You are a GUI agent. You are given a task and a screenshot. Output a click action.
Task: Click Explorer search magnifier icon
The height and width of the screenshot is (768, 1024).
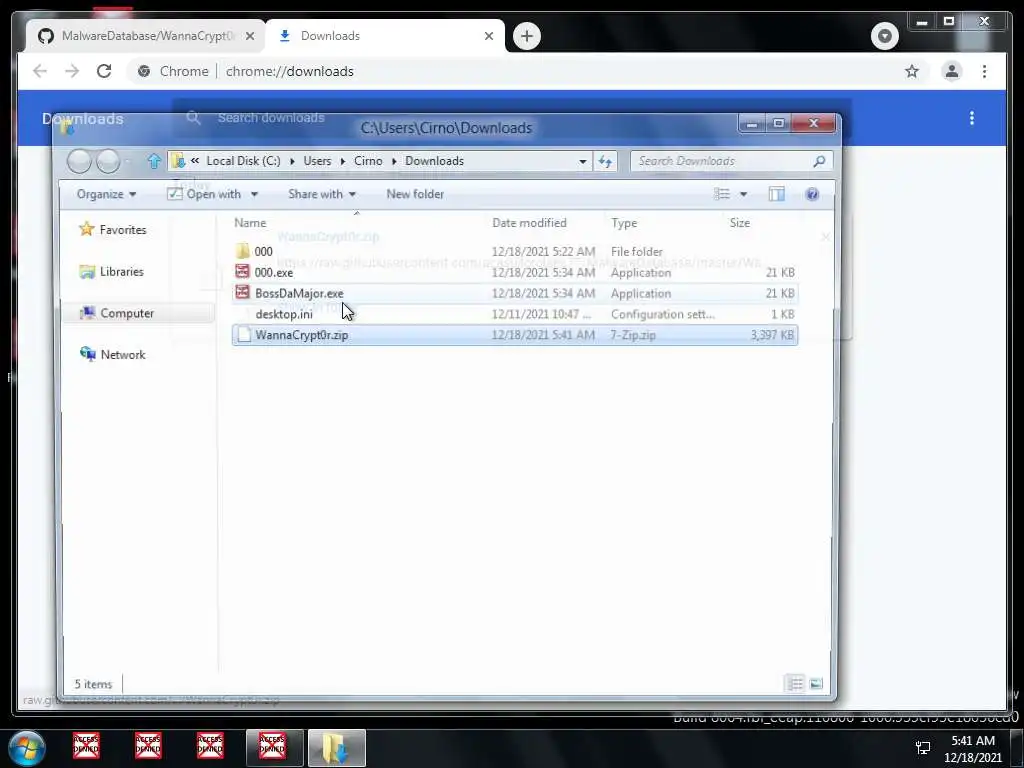click(x=819, y=161)
